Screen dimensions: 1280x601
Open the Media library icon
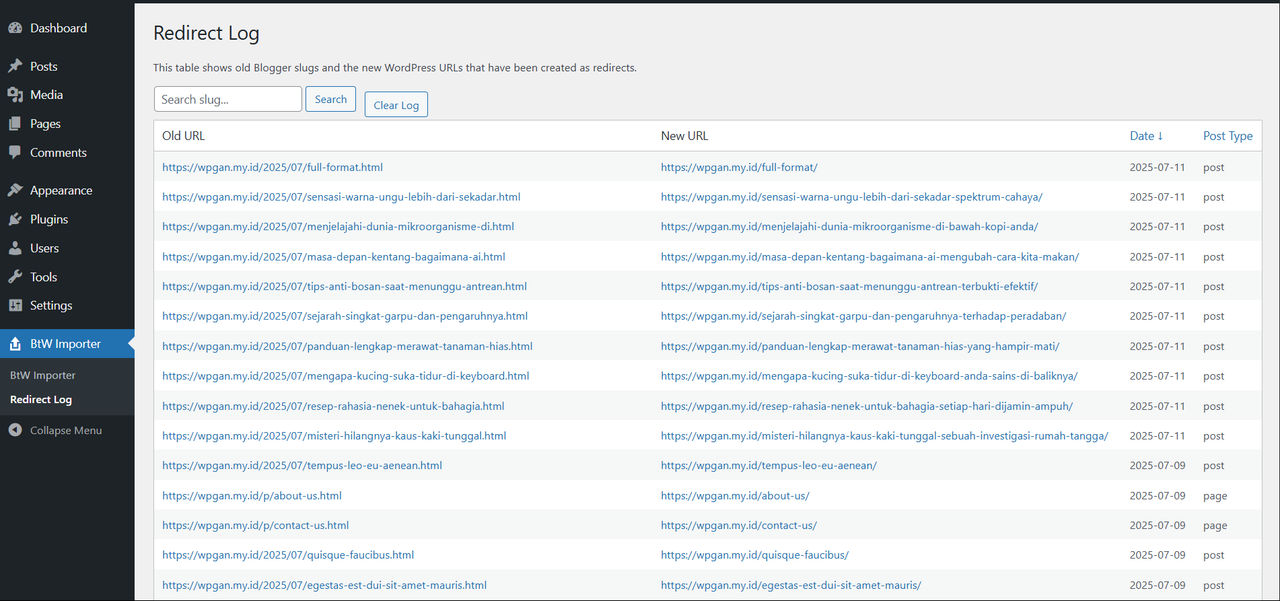17,95
